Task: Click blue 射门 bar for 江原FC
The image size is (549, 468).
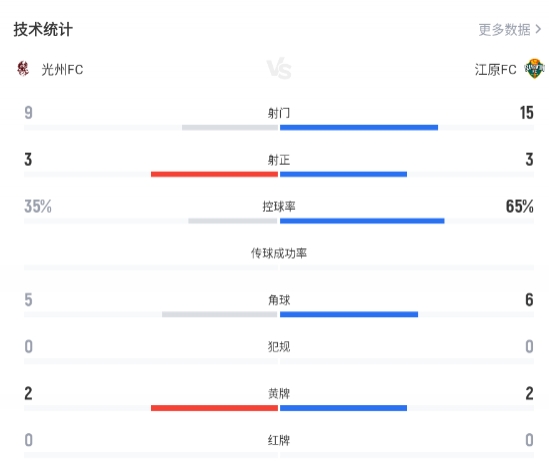Action: (x=359, y=127)
